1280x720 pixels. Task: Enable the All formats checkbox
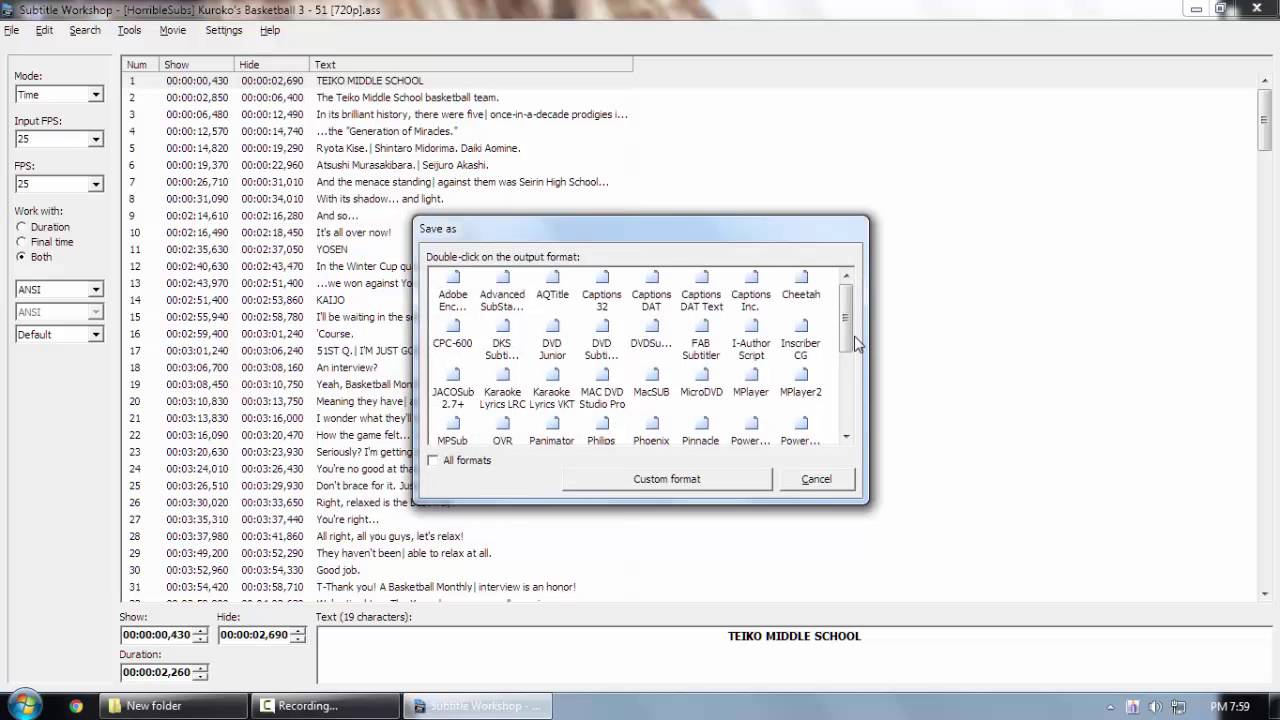[433, 460]
